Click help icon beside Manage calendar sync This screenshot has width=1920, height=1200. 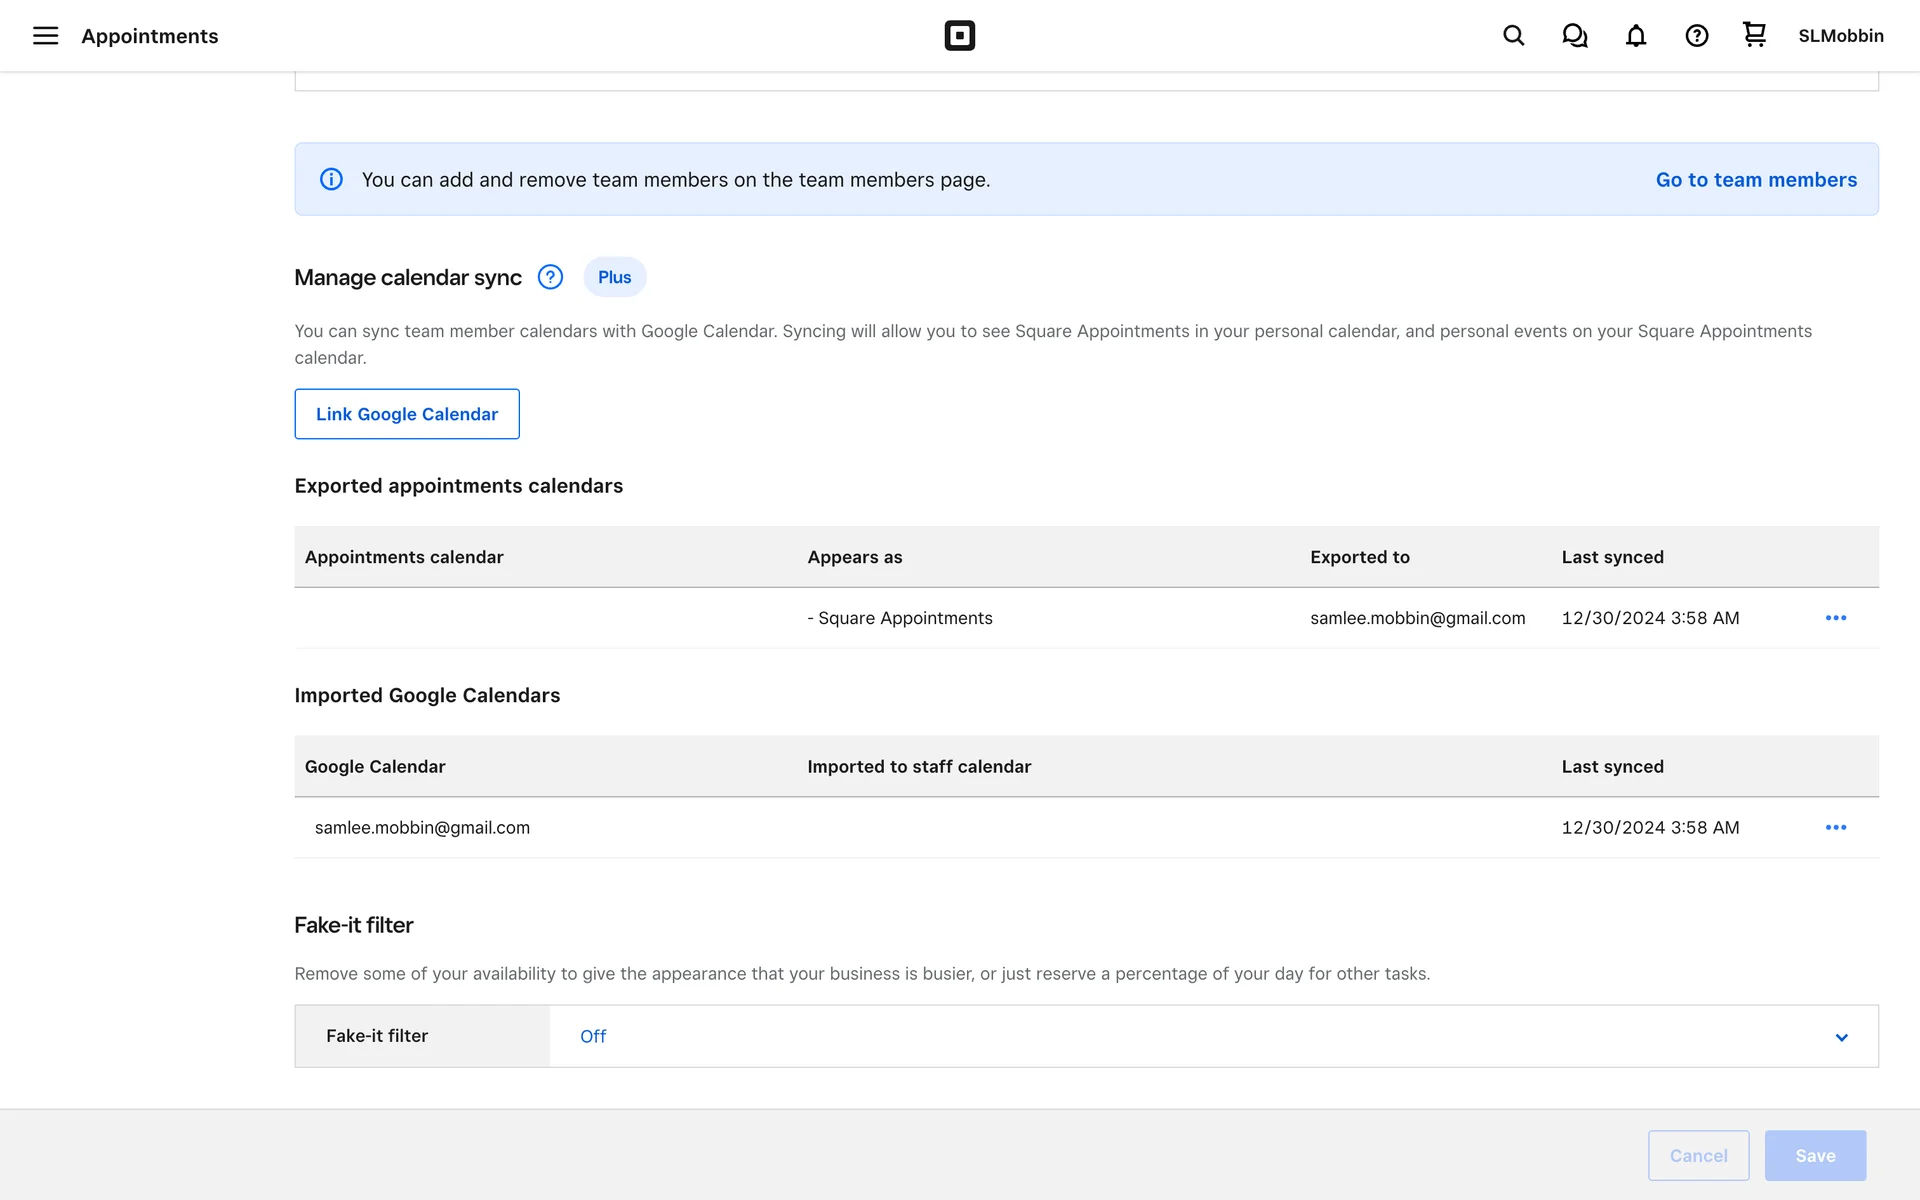point(550,277)
